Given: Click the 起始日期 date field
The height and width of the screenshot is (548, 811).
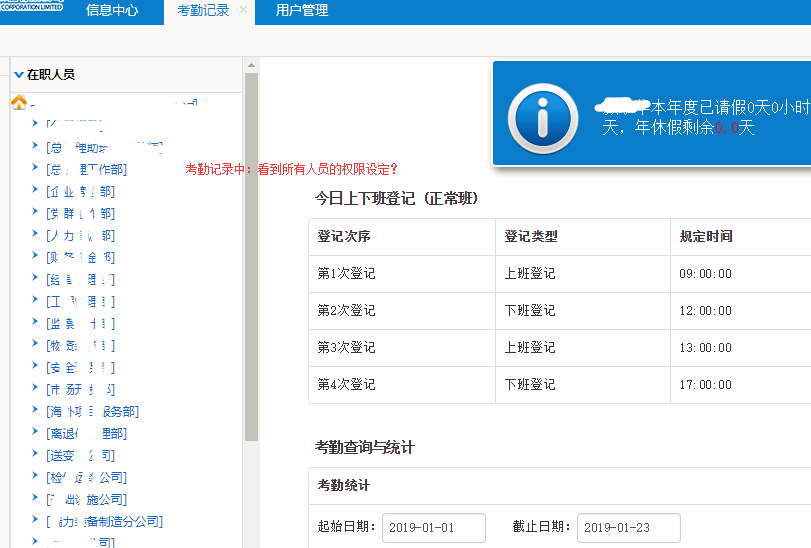Looking at the screenshot, I should click(433, 527).
